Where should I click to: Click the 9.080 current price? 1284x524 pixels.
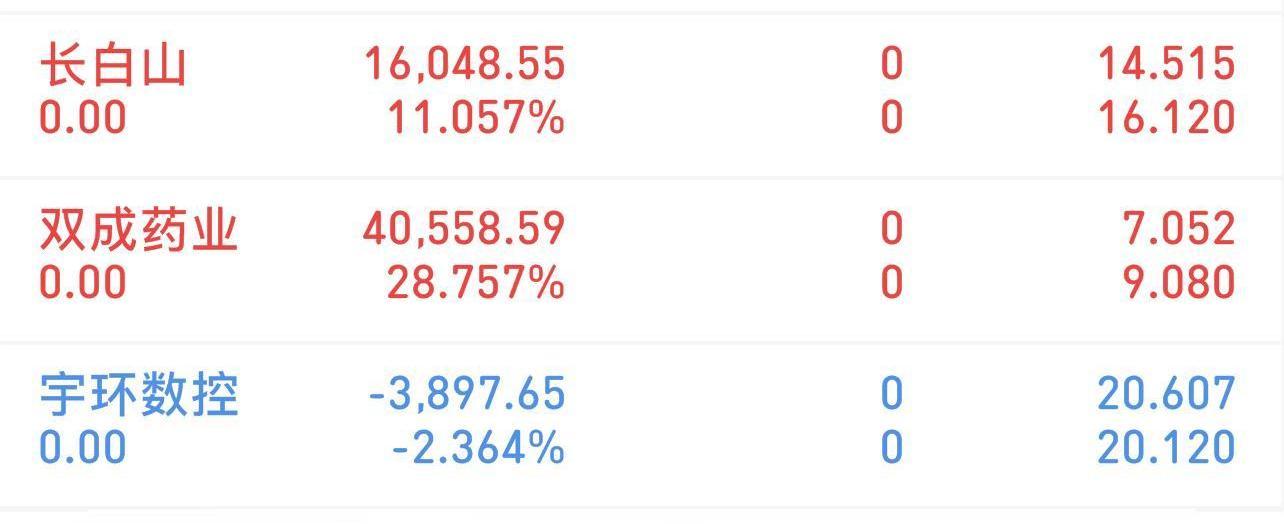click(x=1179, y=282)
